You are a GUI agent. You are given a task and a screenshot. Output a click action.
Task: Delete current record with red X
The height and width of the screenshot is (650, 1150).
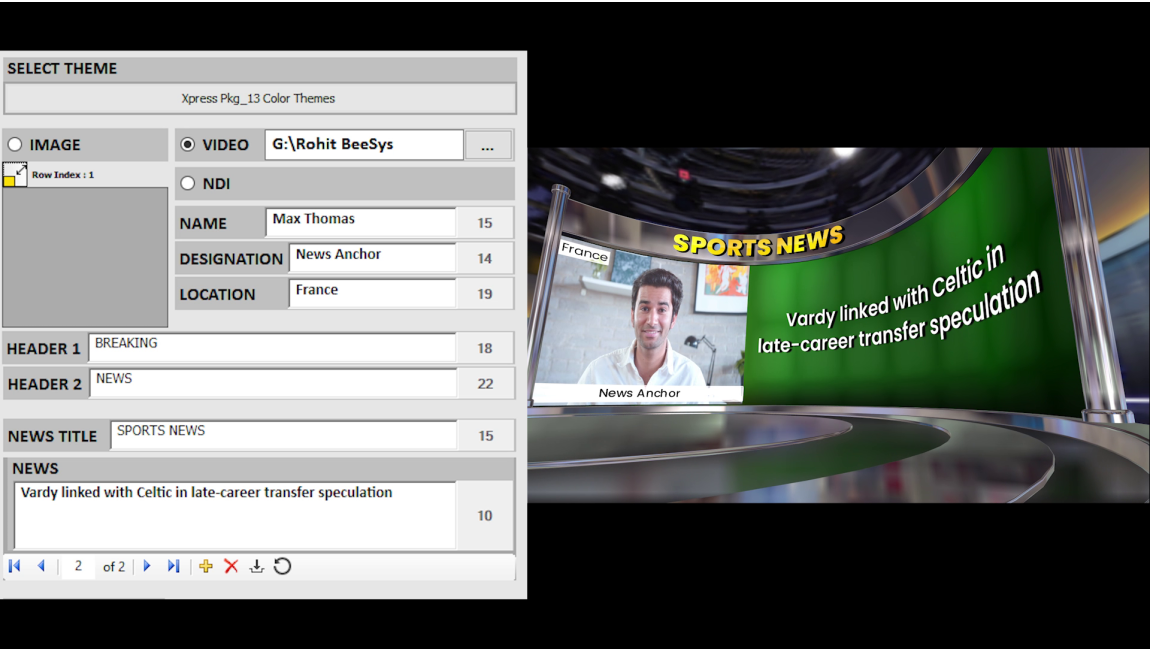click(x=231, y=566)
